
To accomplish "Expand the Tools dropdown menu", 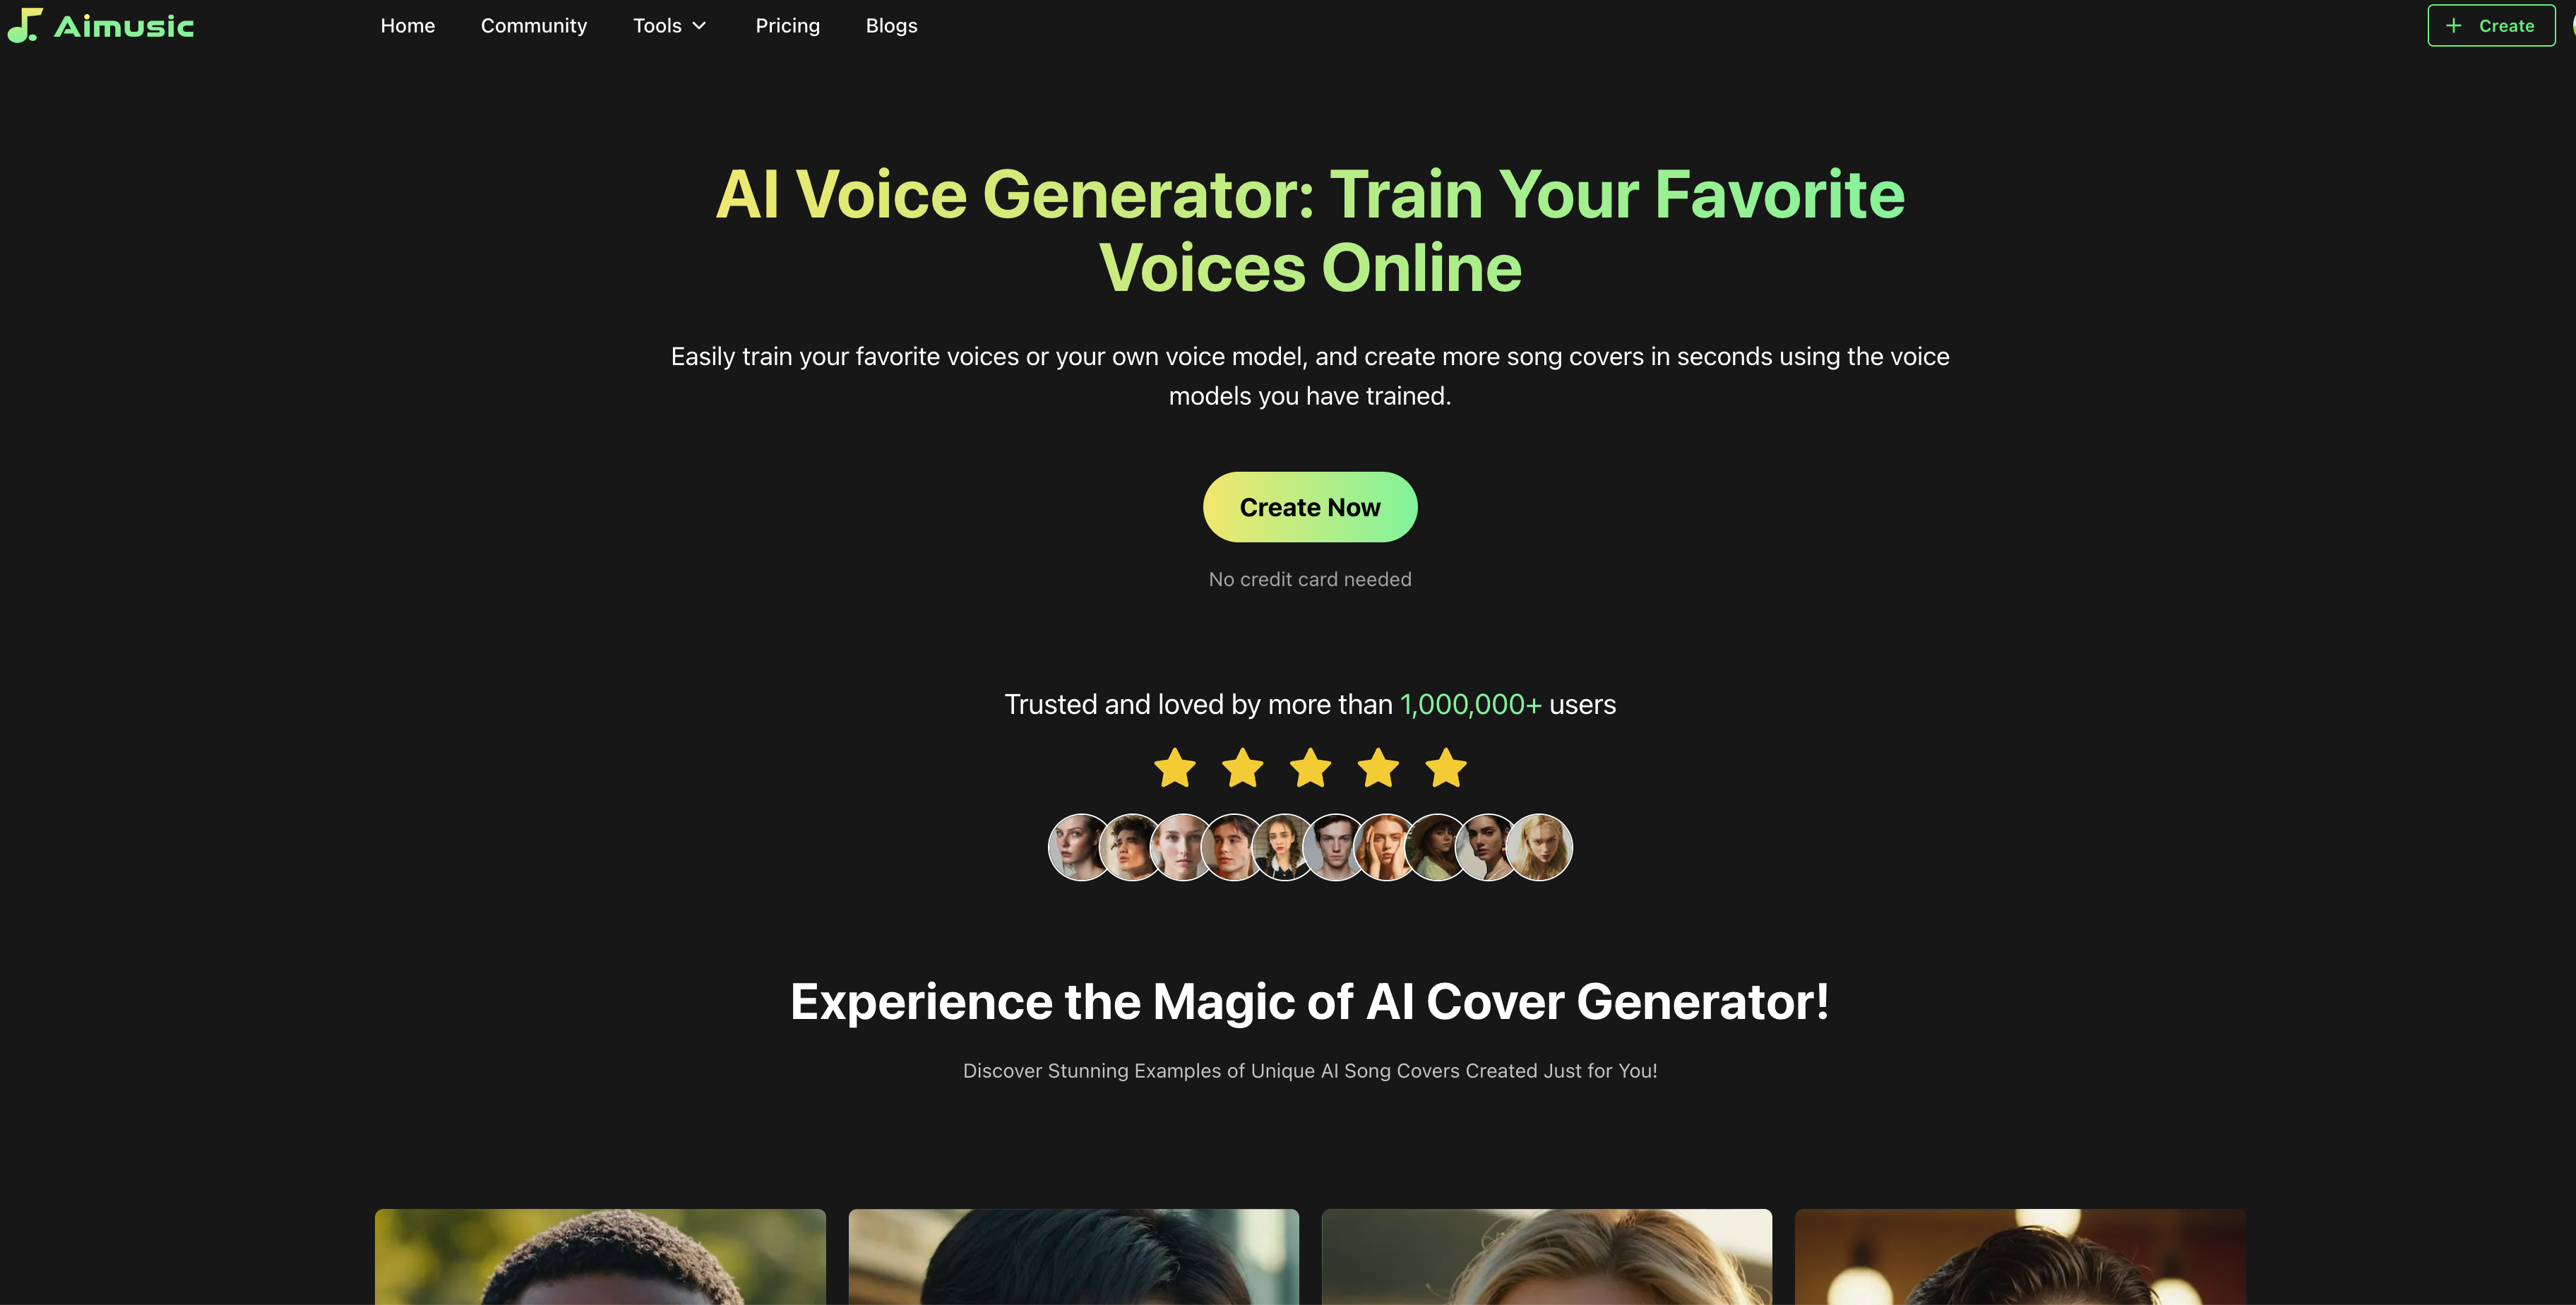I will 667,25.
